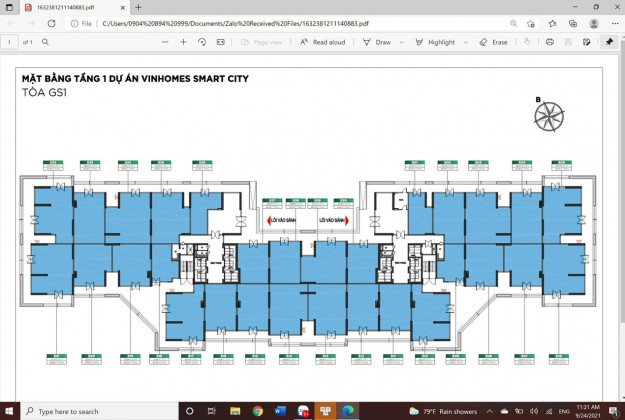Open the tab actions menu icon
625x420 pixels.
[x=9, y=7]
